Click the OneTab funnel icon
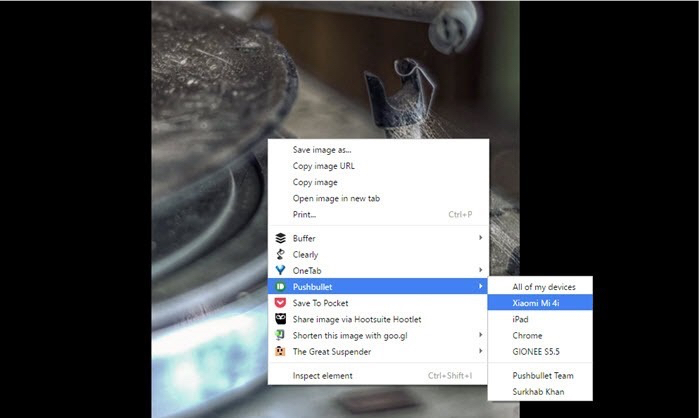Screen dimensions: 699x418 click(280, 270)
